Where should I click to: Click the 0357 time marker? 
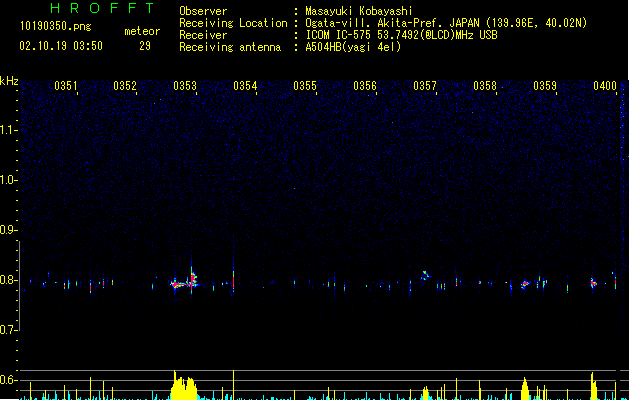[425, 86]
